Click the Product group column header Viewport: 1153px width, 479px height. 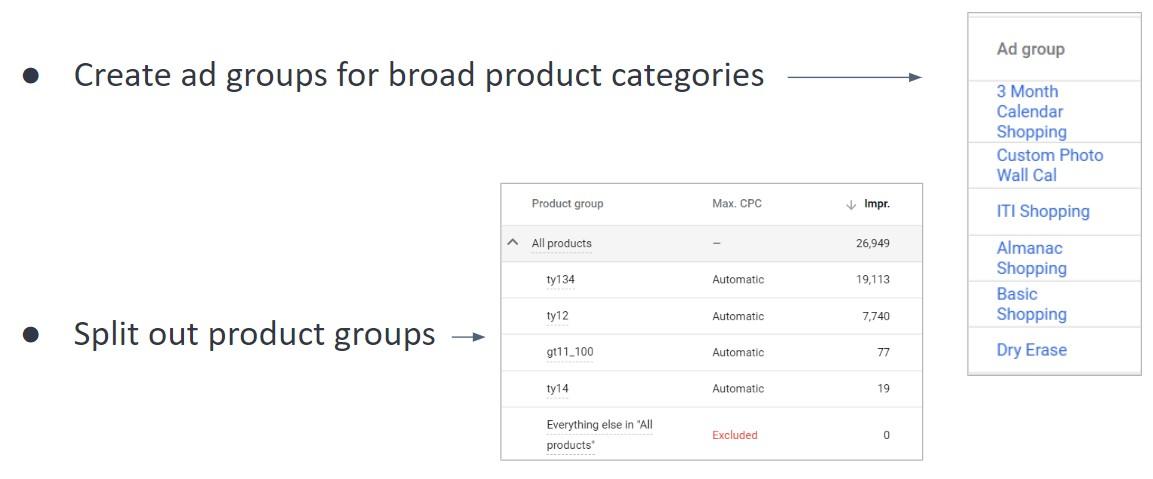(567, 204)
